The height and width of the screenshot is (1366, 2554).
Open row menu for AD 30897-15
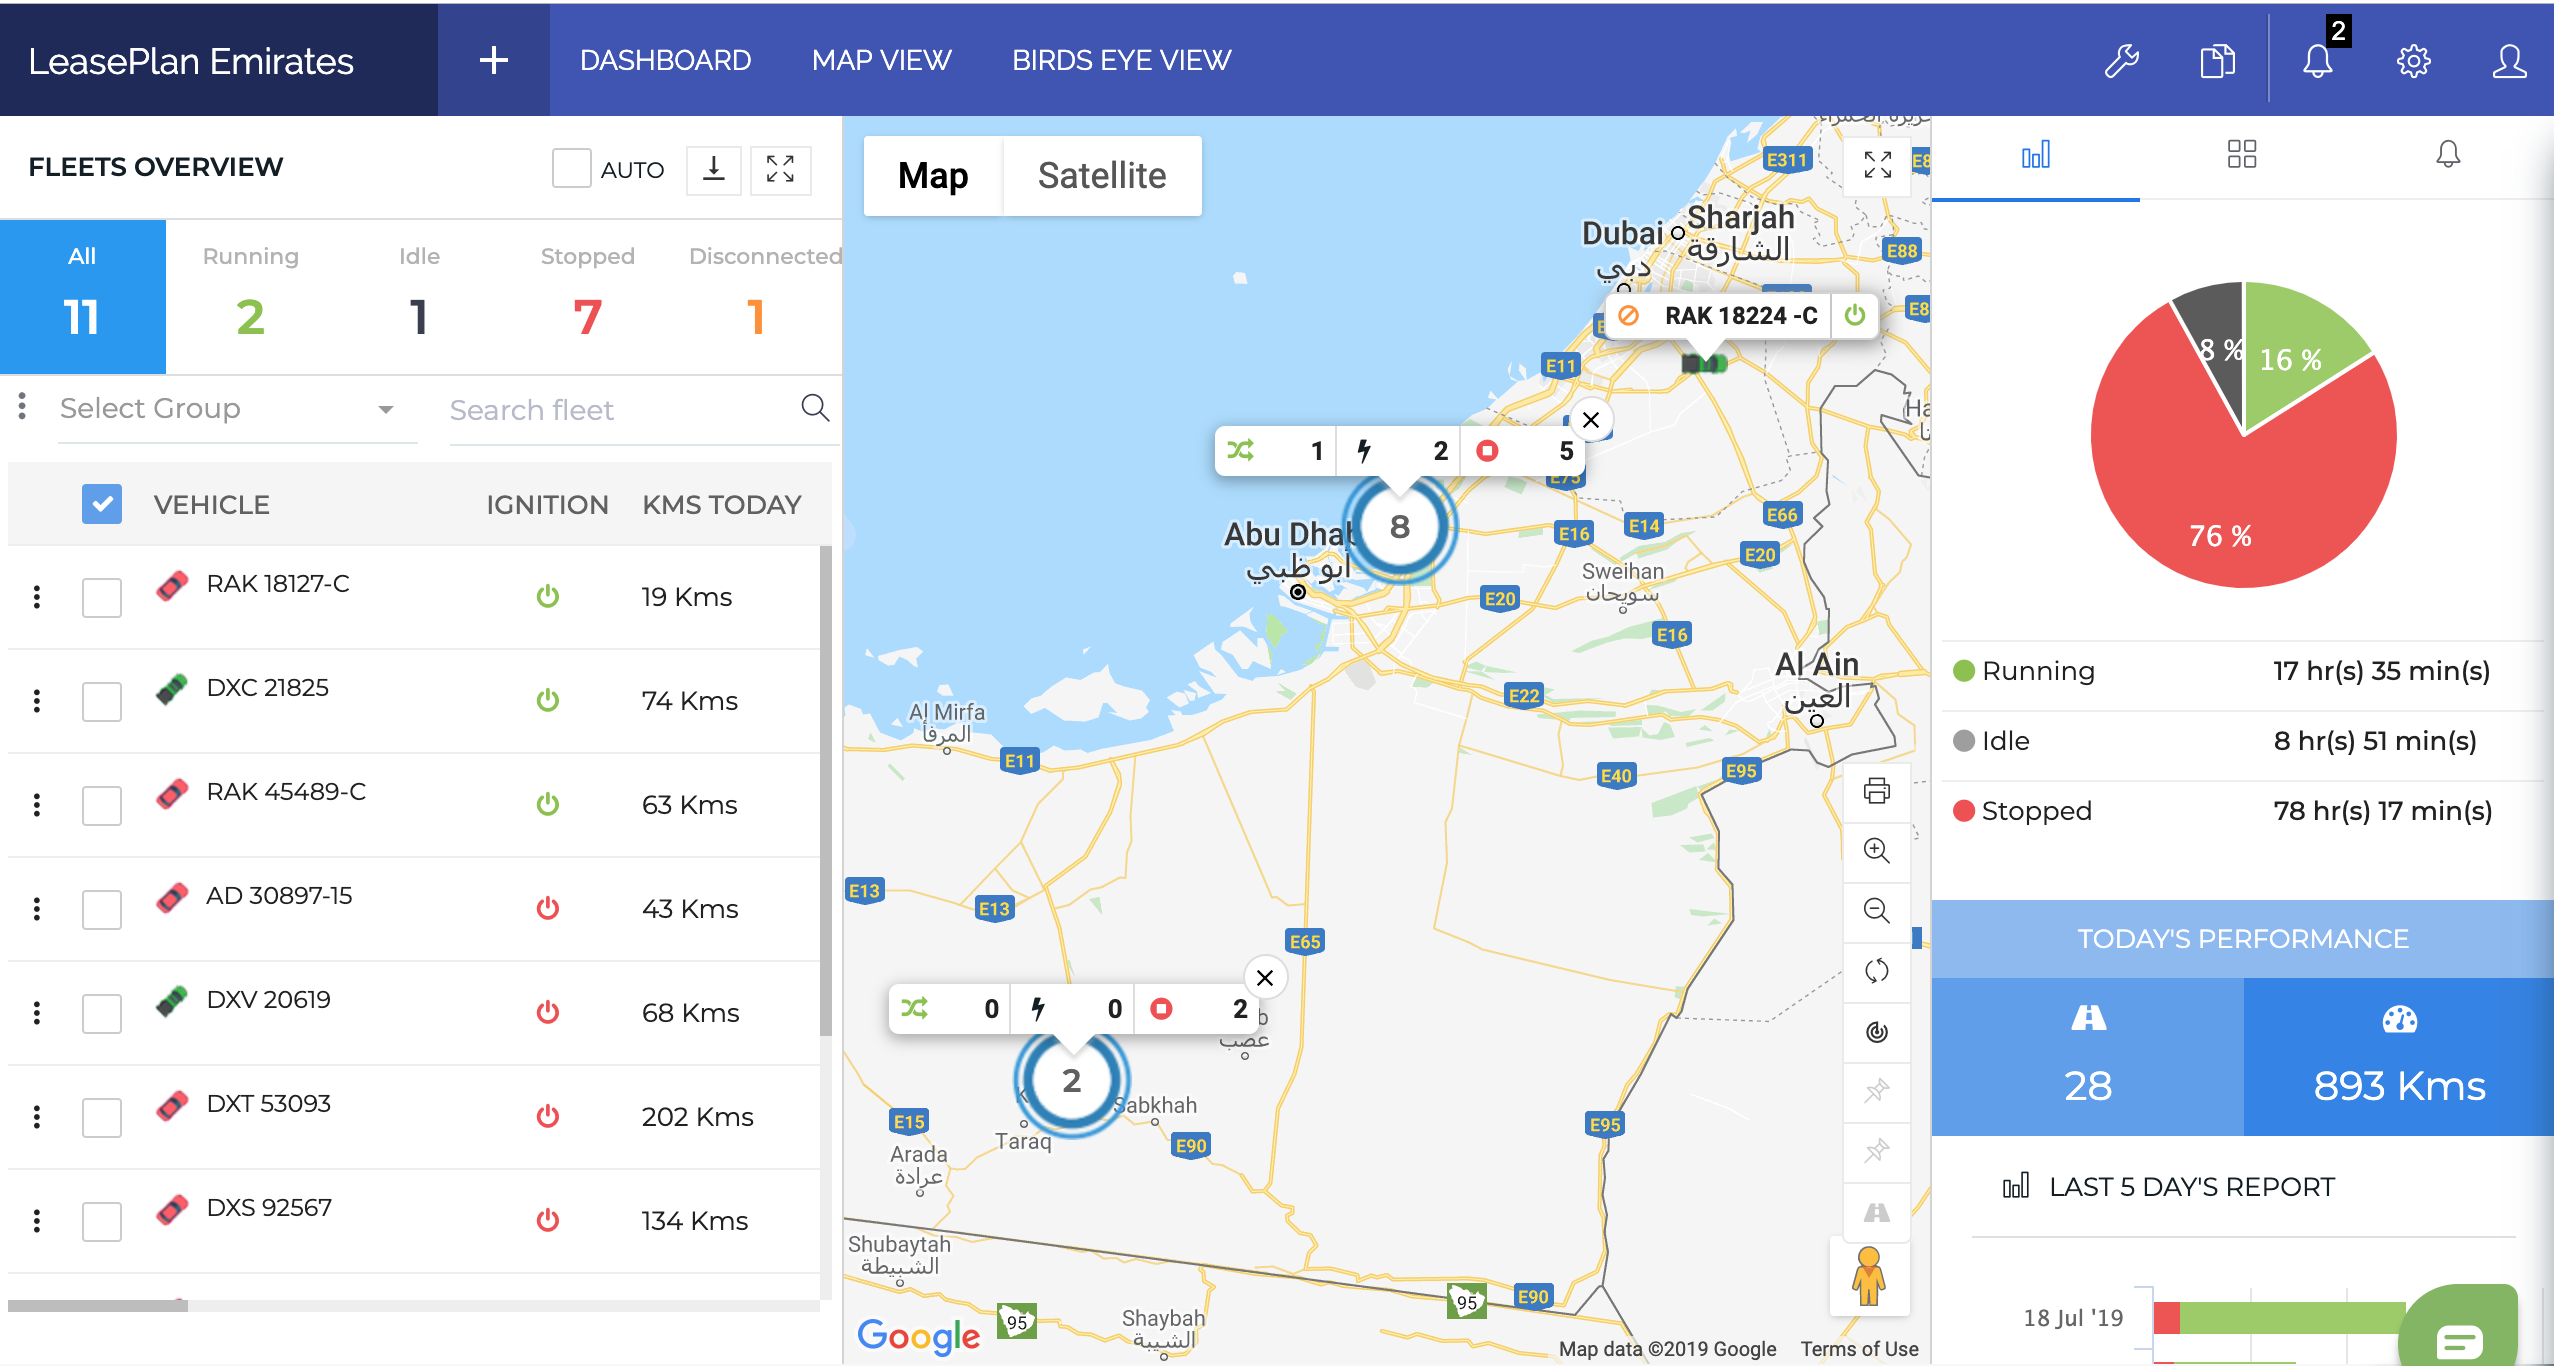[37, 909]
